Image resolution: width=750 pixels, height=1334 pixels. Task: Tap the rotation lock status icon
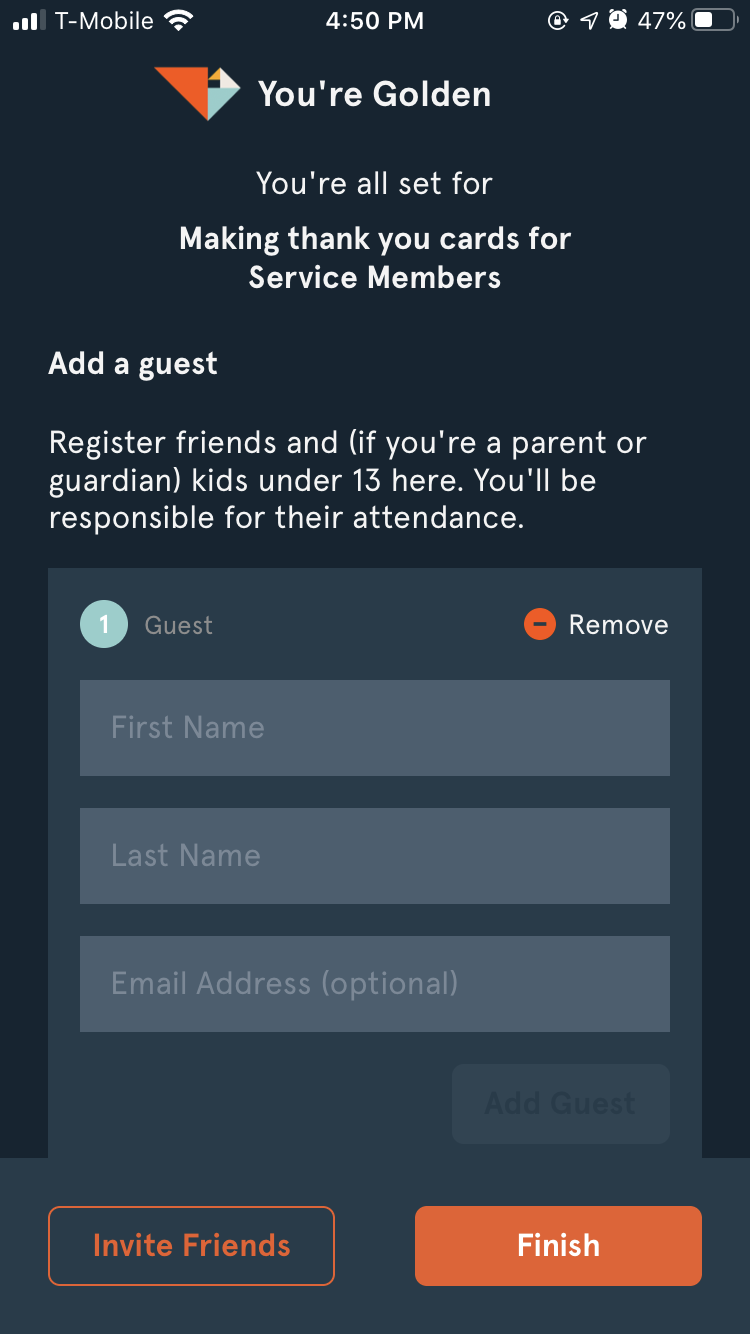pos(558,21)
